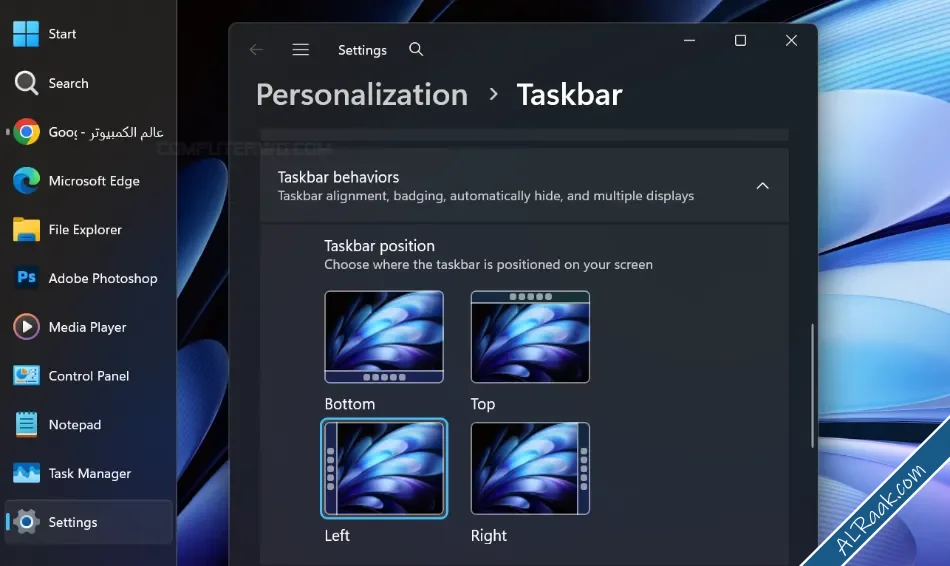
Task: Select the Bottom taskbar position thumbnail
Action: click(x=384, y=337)
